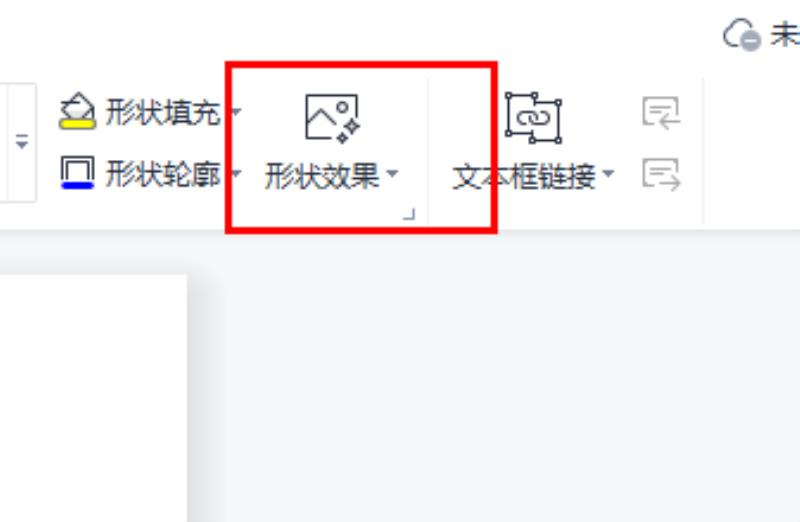This screenshot has height=522, width=800.
Task: Click the 形状效果 picture sparkle icon
Action: 332,118
